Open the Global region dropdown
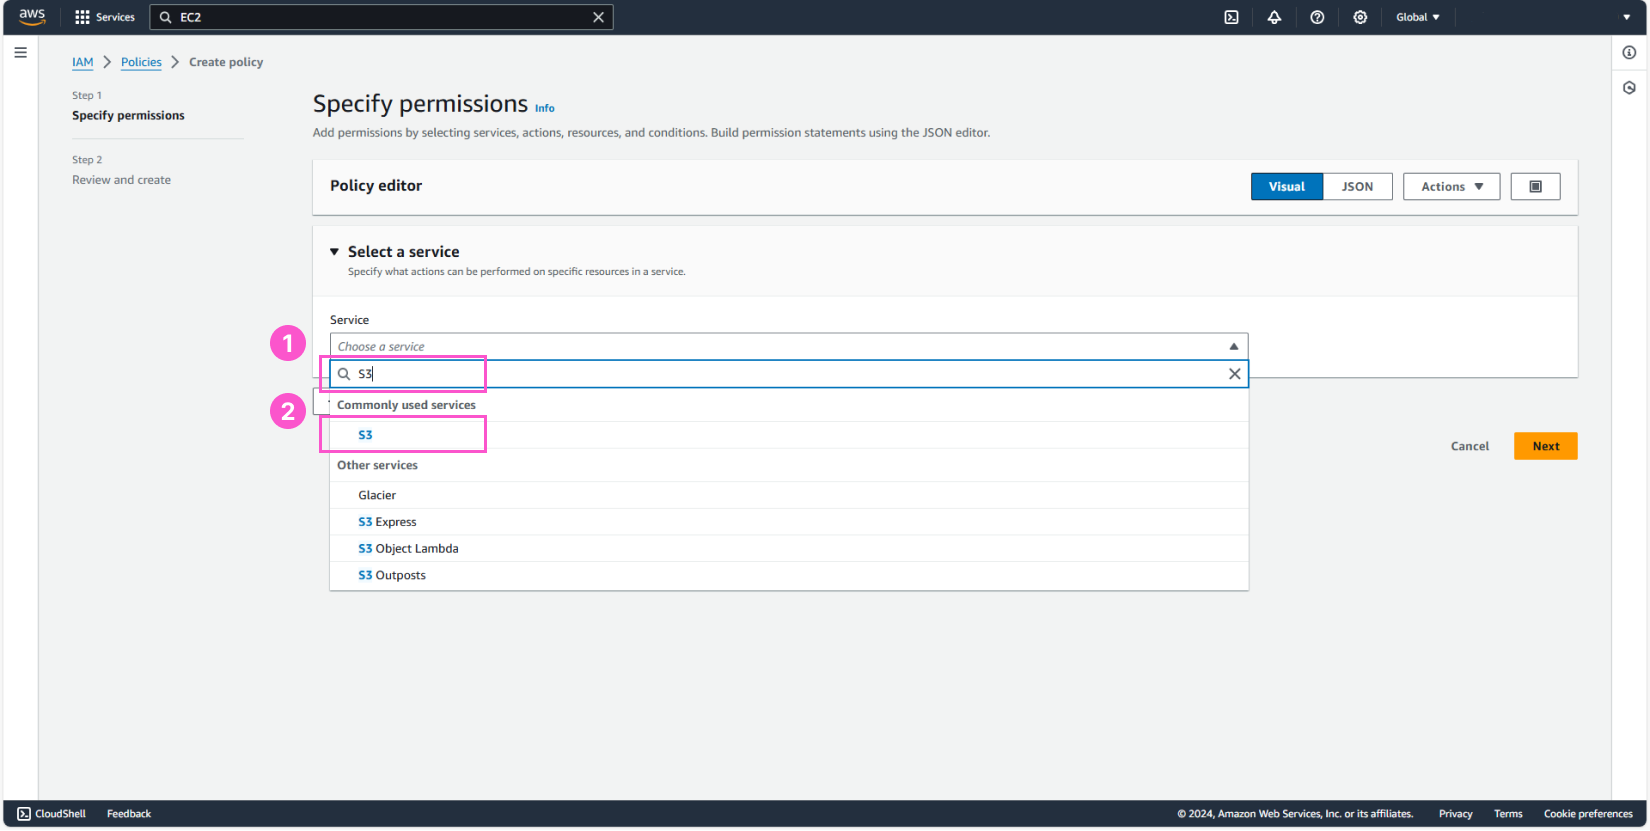 tap(1418, 17)
